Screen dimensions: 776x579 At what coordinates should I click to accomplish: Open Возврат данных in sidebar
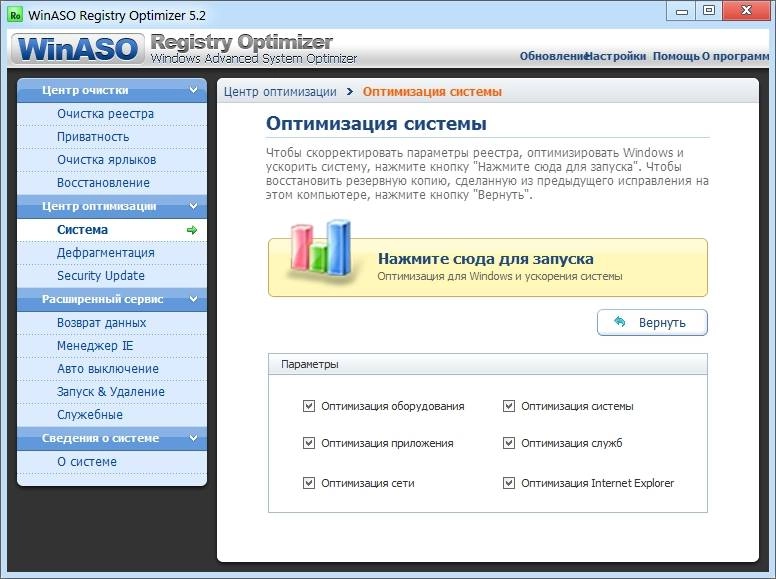(x=112, y=323)
